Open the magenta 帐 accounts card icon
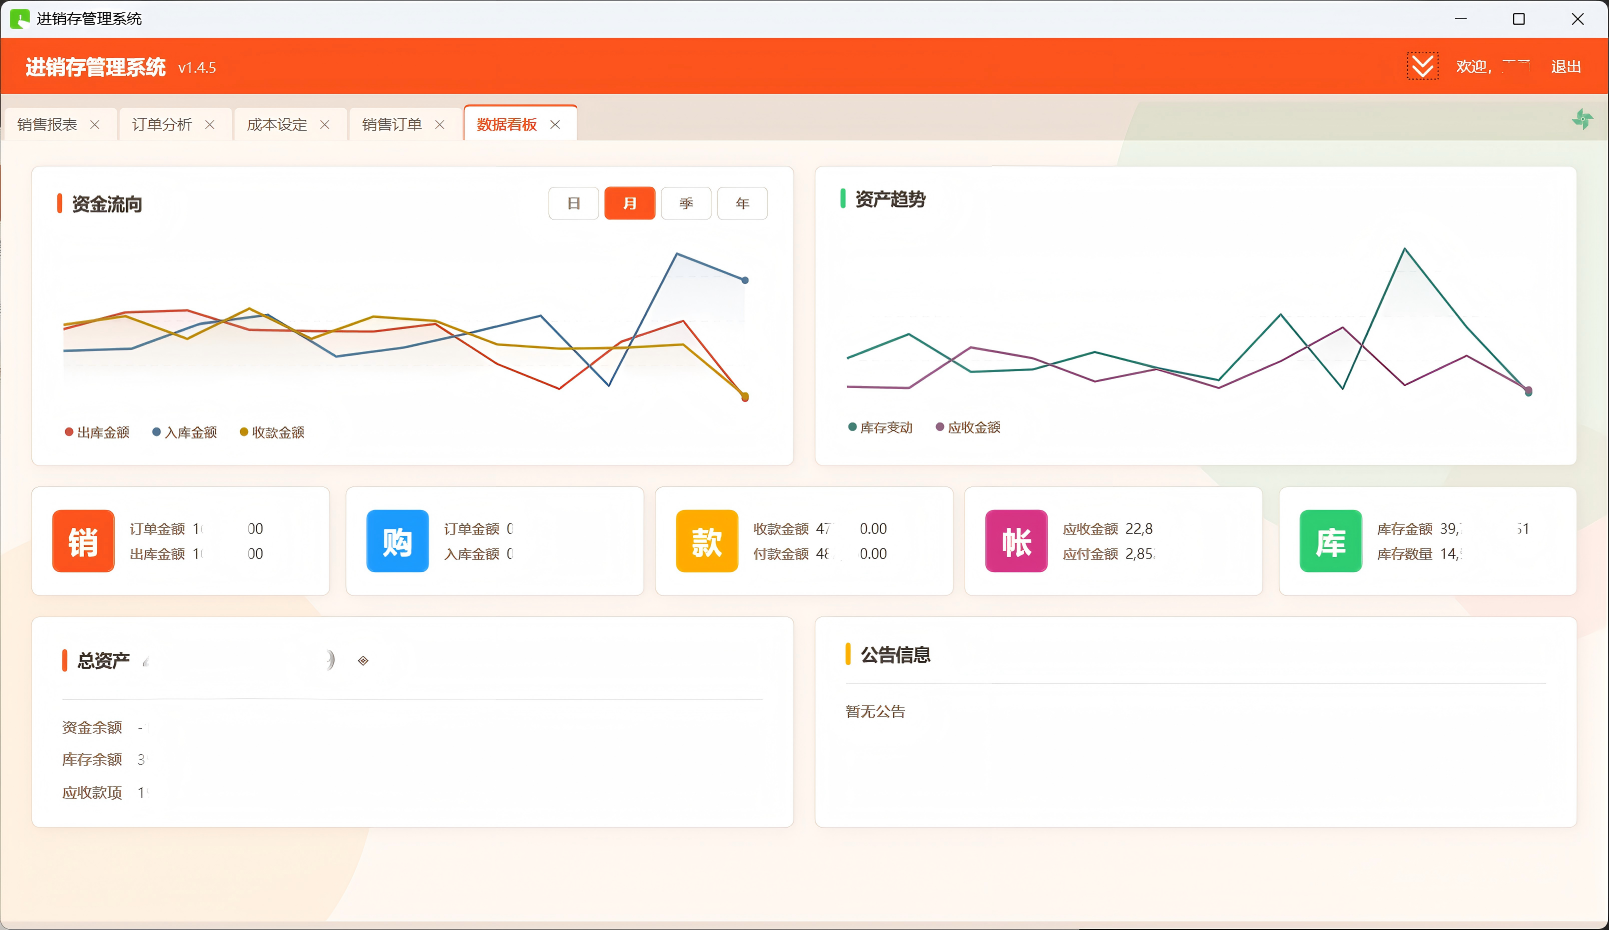1609x930 pixels. coord(1016,541)
